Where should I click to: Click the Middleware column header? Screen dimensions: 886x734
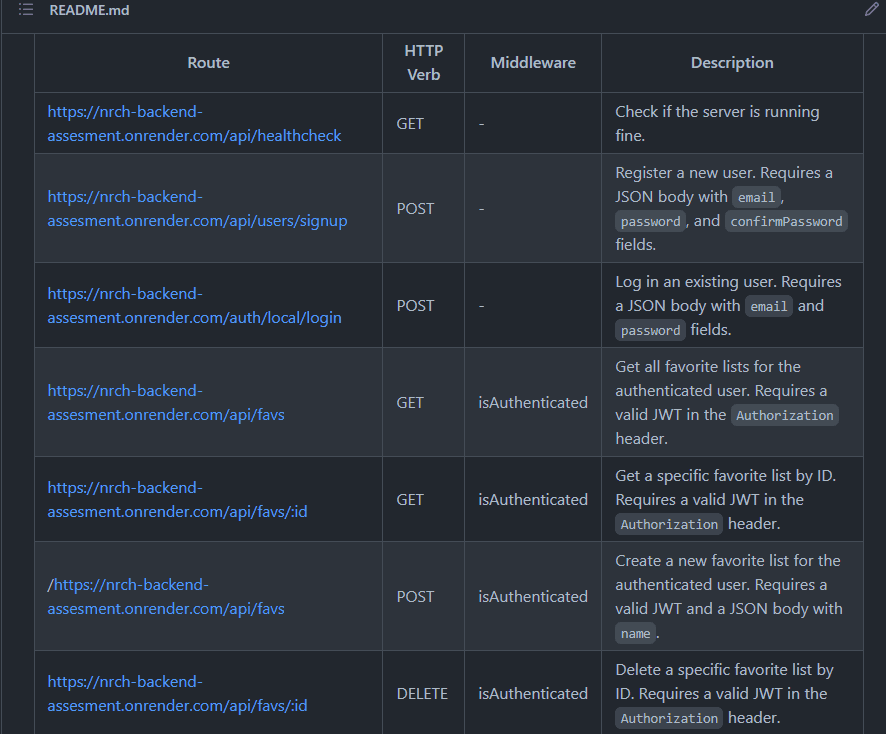[x=533, y=62]
